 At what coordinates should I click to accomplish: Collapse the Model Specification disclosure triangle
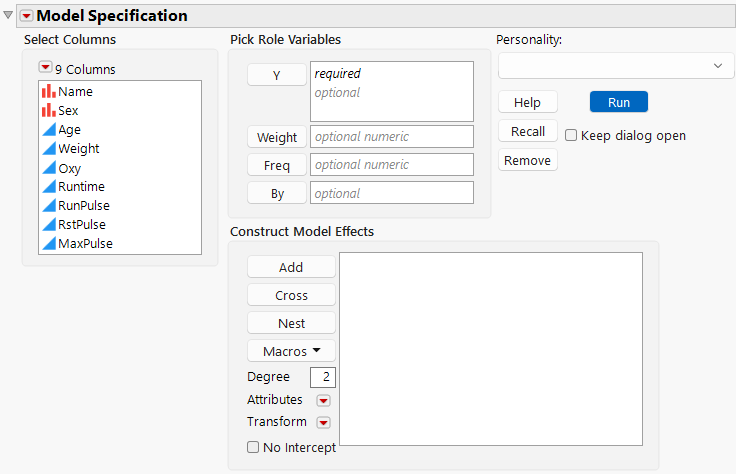[x=9, y=16]
